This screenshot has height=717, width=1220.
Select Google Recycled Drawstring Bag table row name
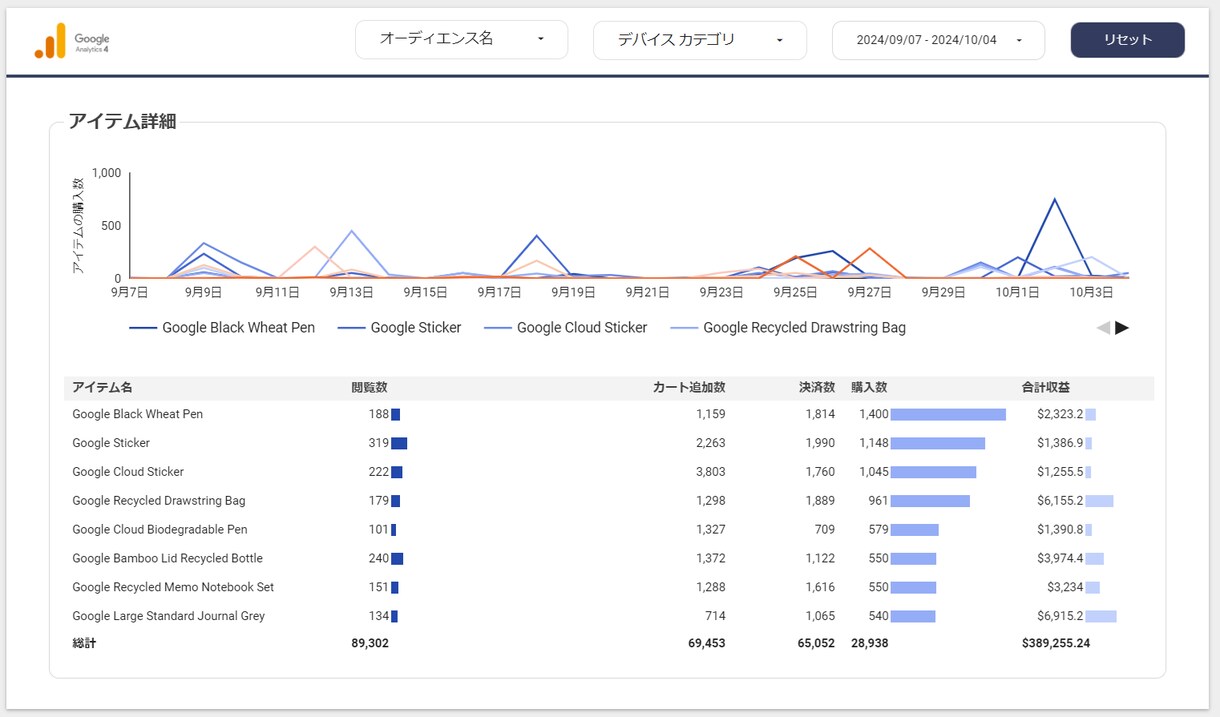coord(159,501)
